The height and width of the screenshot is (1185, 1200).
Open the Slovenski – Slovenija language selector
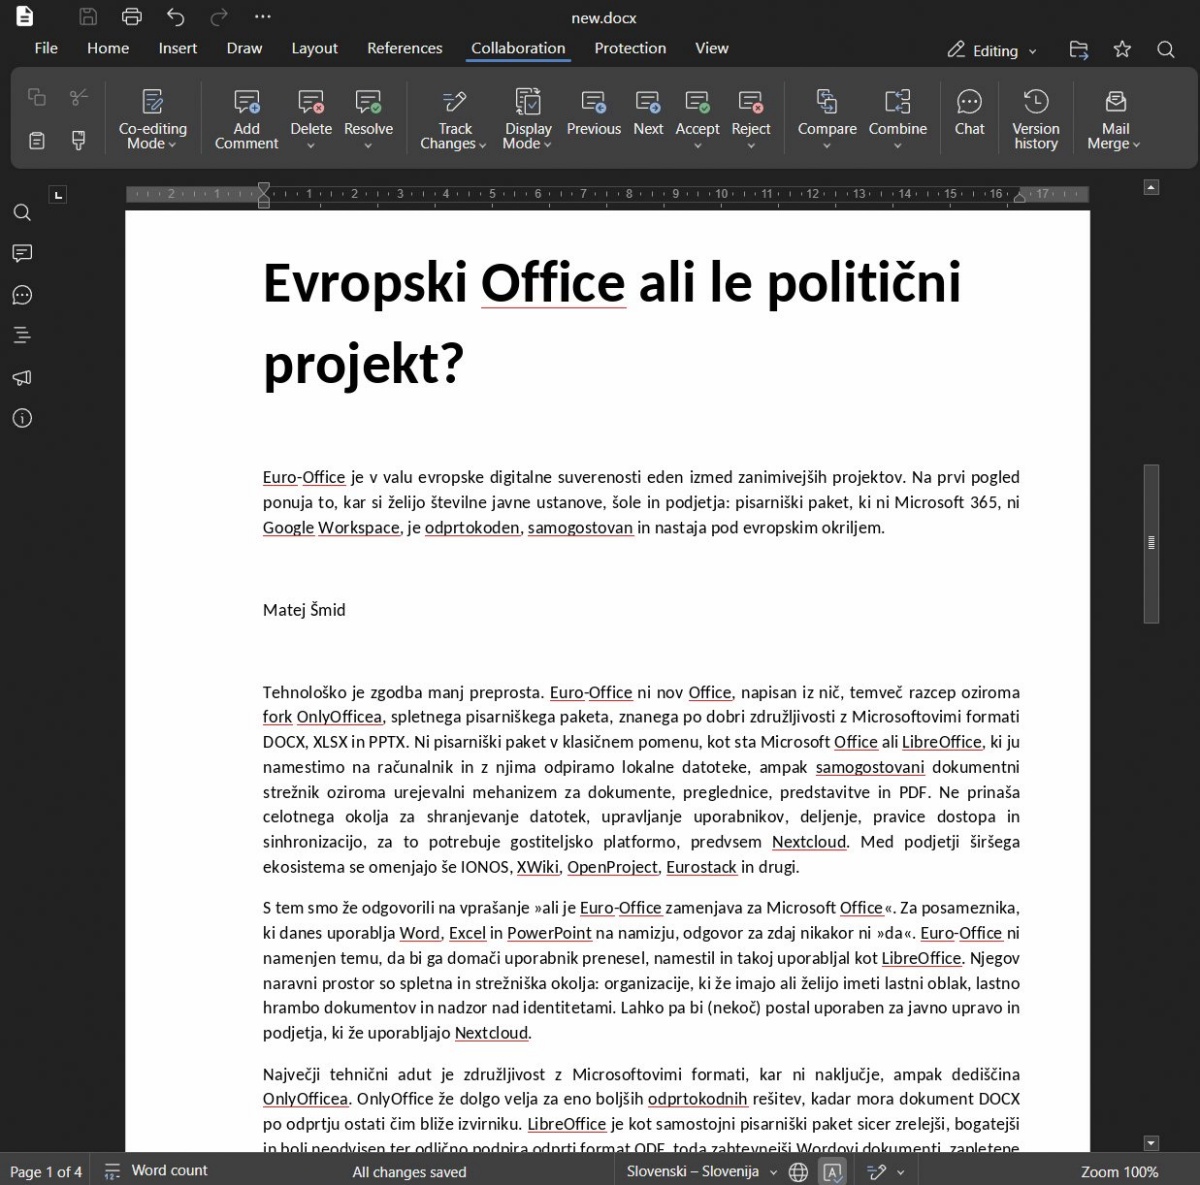tap(701, 1172)
